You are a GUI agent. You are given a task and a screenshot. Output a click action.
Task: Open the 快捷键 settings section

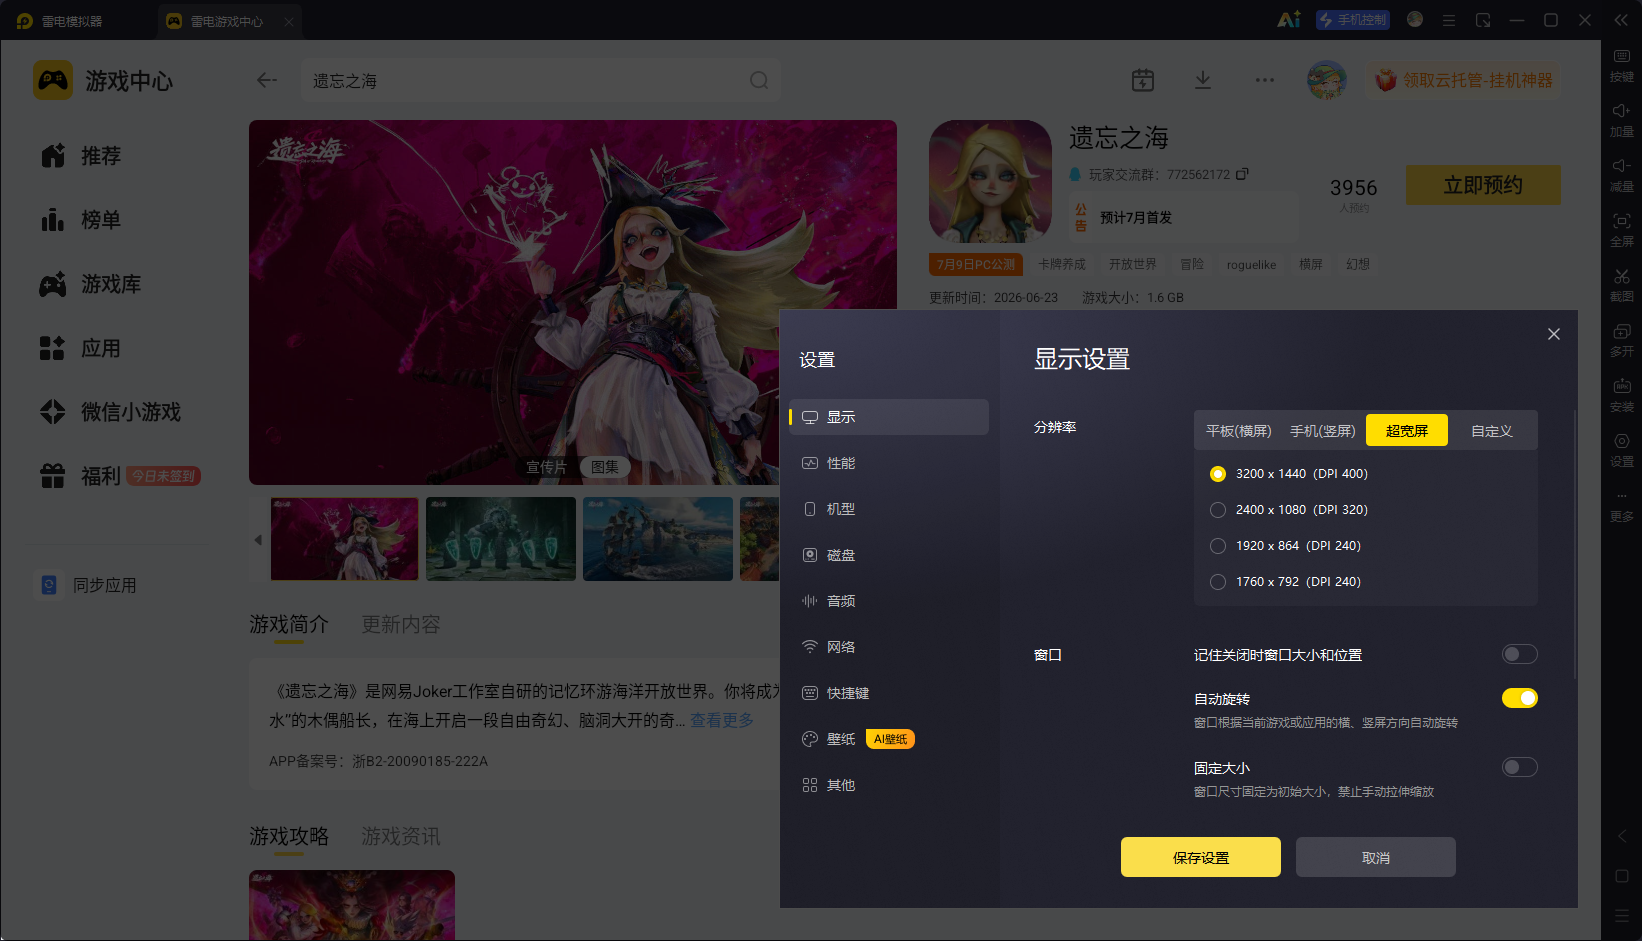(888, 693)
